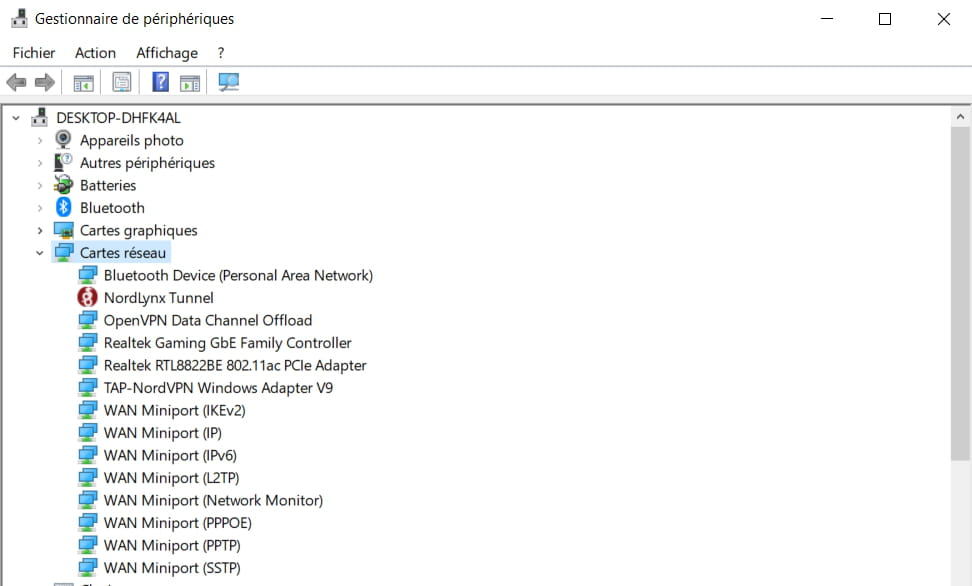Minimize the Gestionnaire de périphériques window

(827, 19)
